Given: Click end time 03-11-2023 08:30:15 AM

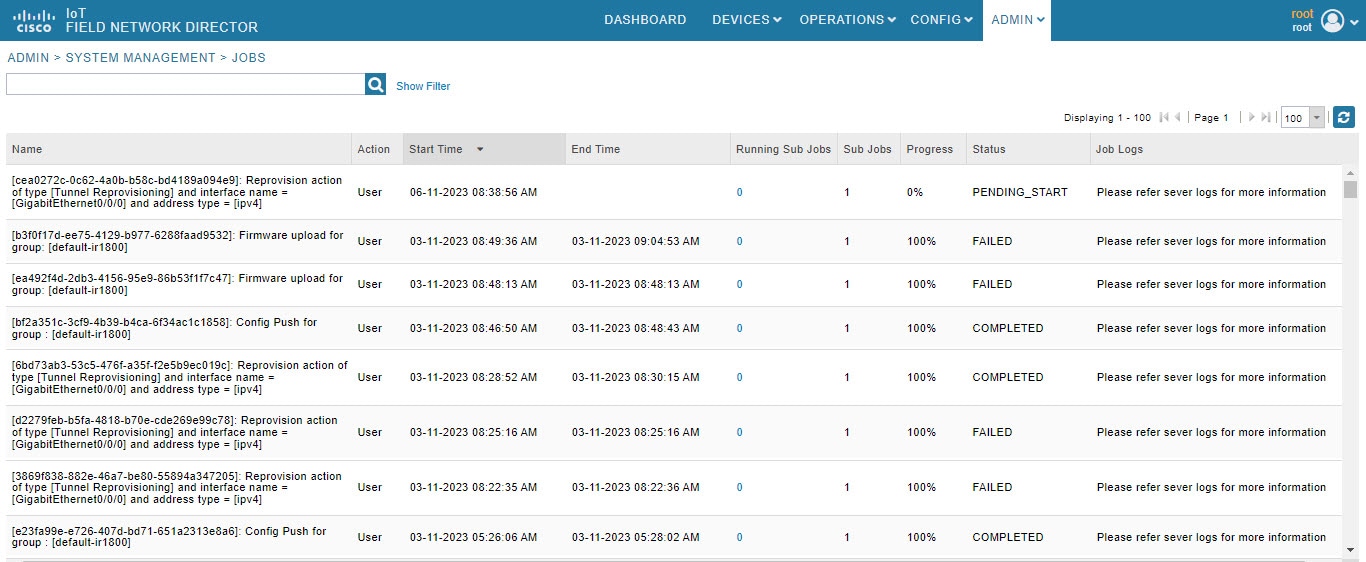Looking at the screenshot, I should 636,377.
